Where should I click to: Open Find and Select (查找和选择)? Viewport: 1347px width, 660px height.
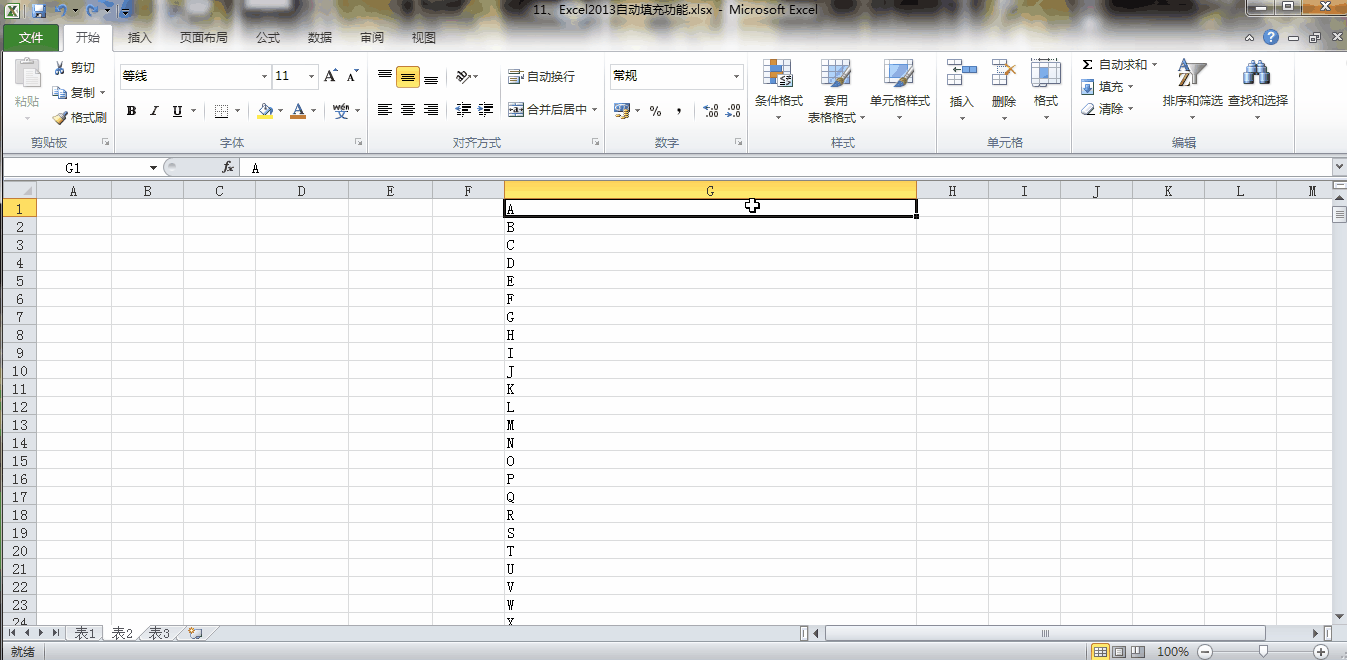pos(1257,90)
